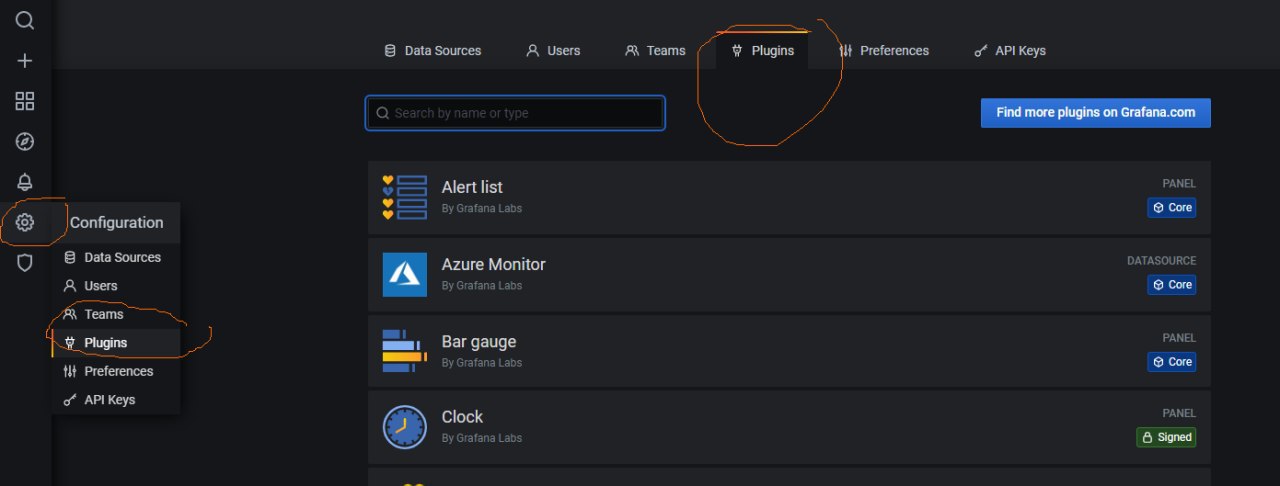The height and width of the screenshot is (486, 1280).
Task: Switch to the Teams tab
Action: pos(655,50)
